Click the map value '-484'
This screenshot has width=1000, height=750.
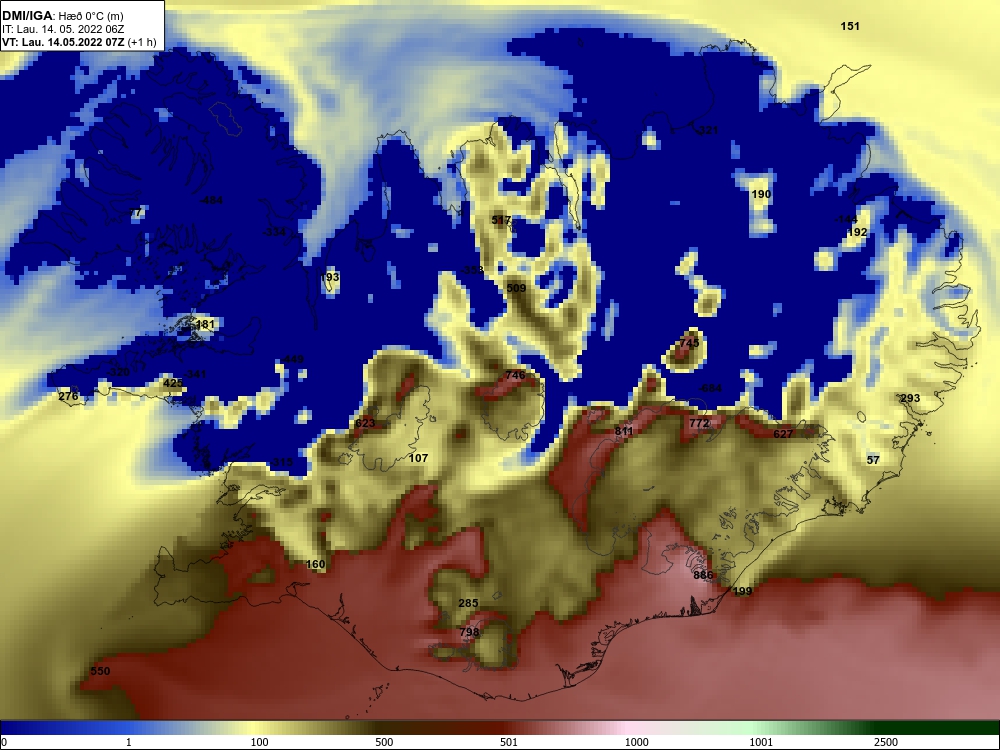(x=211, y=200)
